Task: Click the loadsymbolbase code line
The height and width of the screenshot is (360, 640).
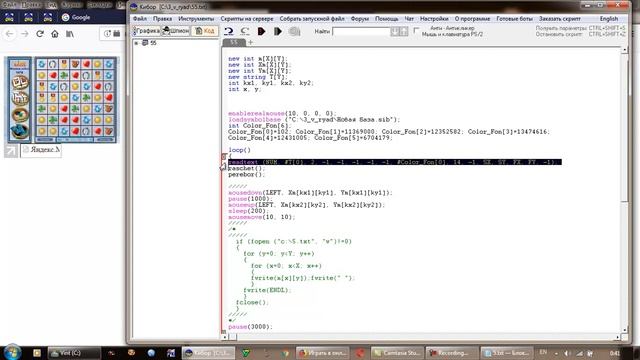Action: pyautogui.click(x=314, y=120)
